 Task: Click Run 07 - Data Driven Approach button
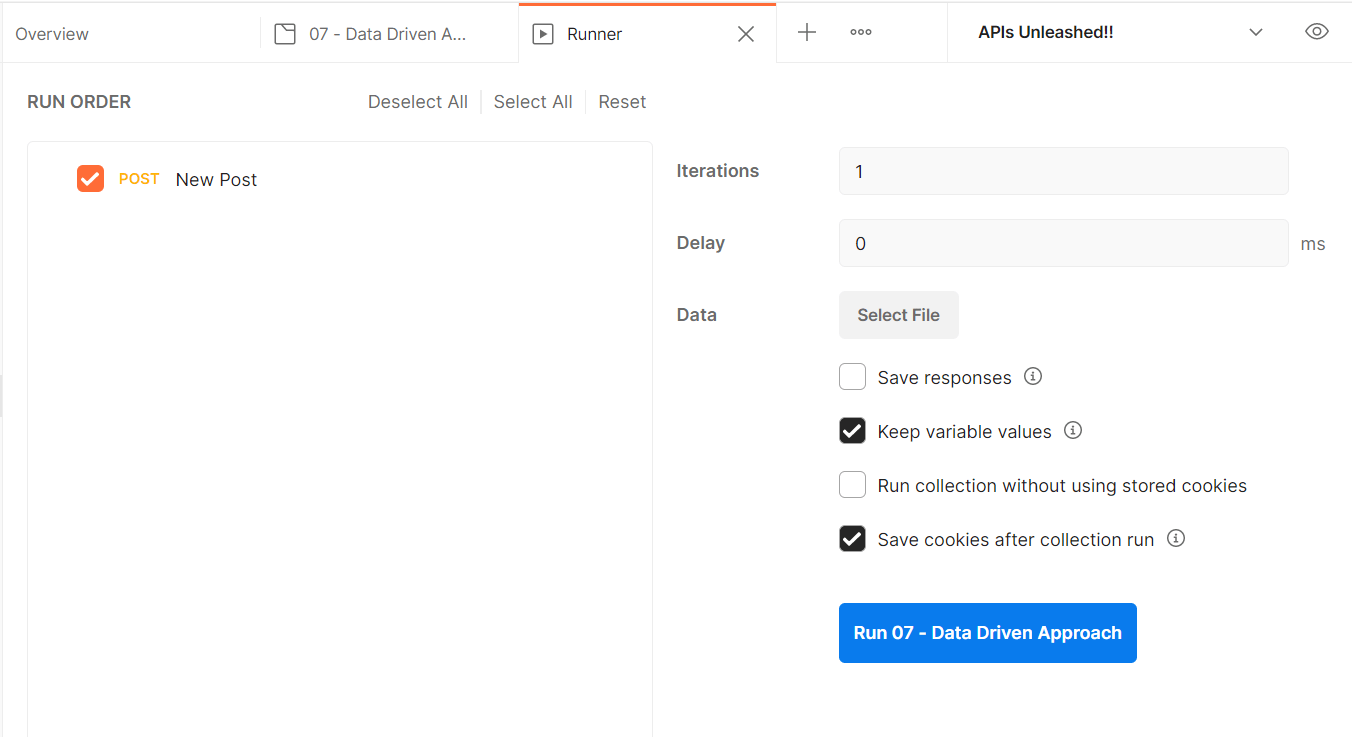988,633
